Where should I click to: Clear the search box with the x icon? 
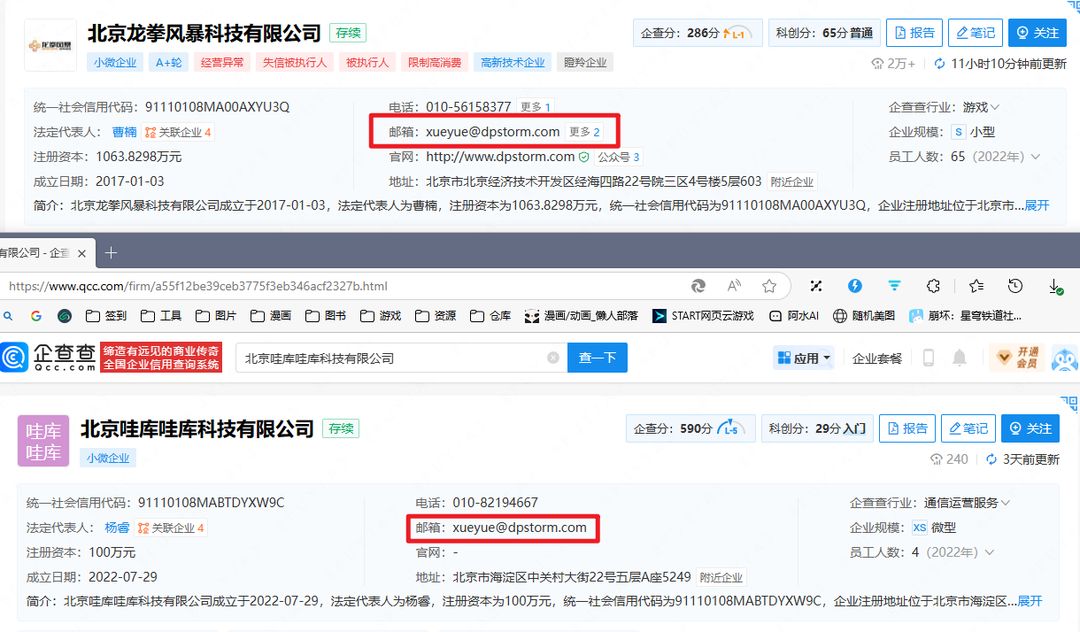552,358
